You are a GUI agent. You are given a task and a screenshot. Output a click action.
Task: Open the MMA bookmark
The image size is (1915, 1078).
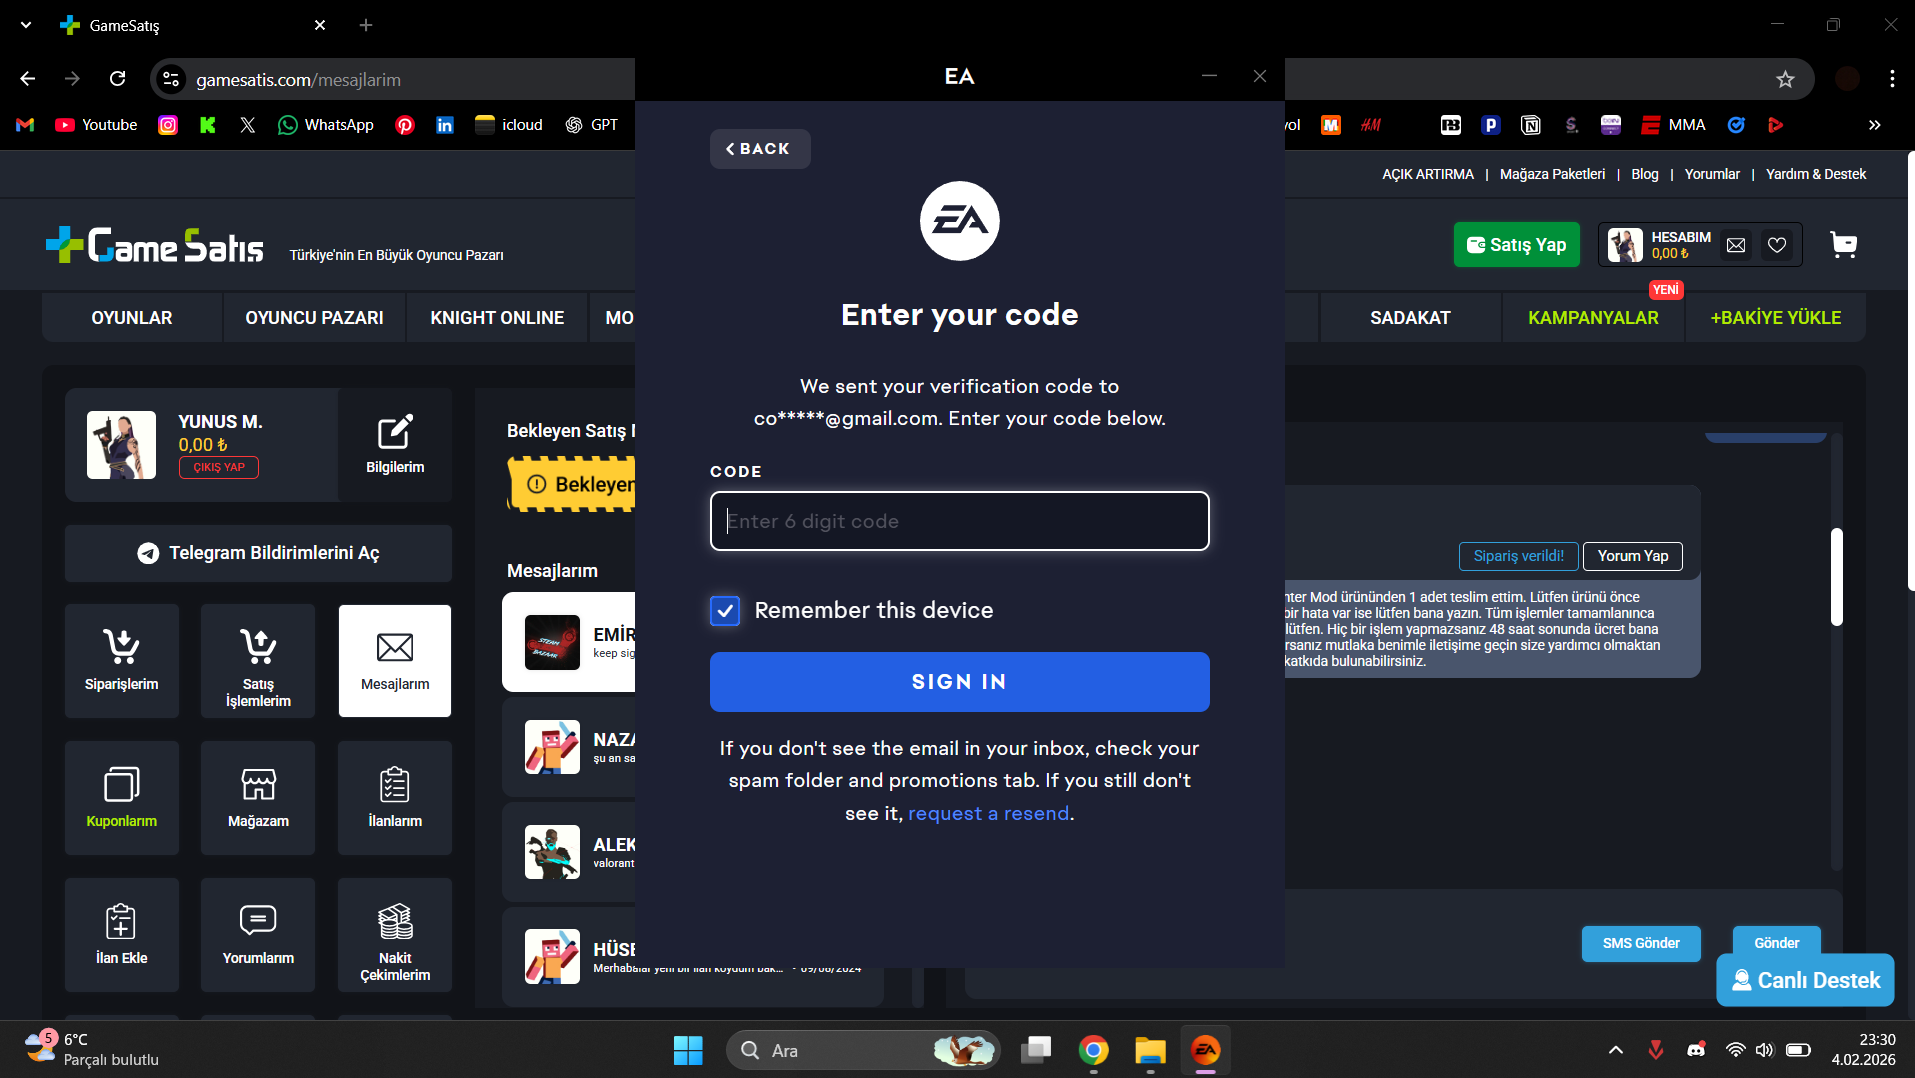pyautogui.click(x=1673, y=125)
